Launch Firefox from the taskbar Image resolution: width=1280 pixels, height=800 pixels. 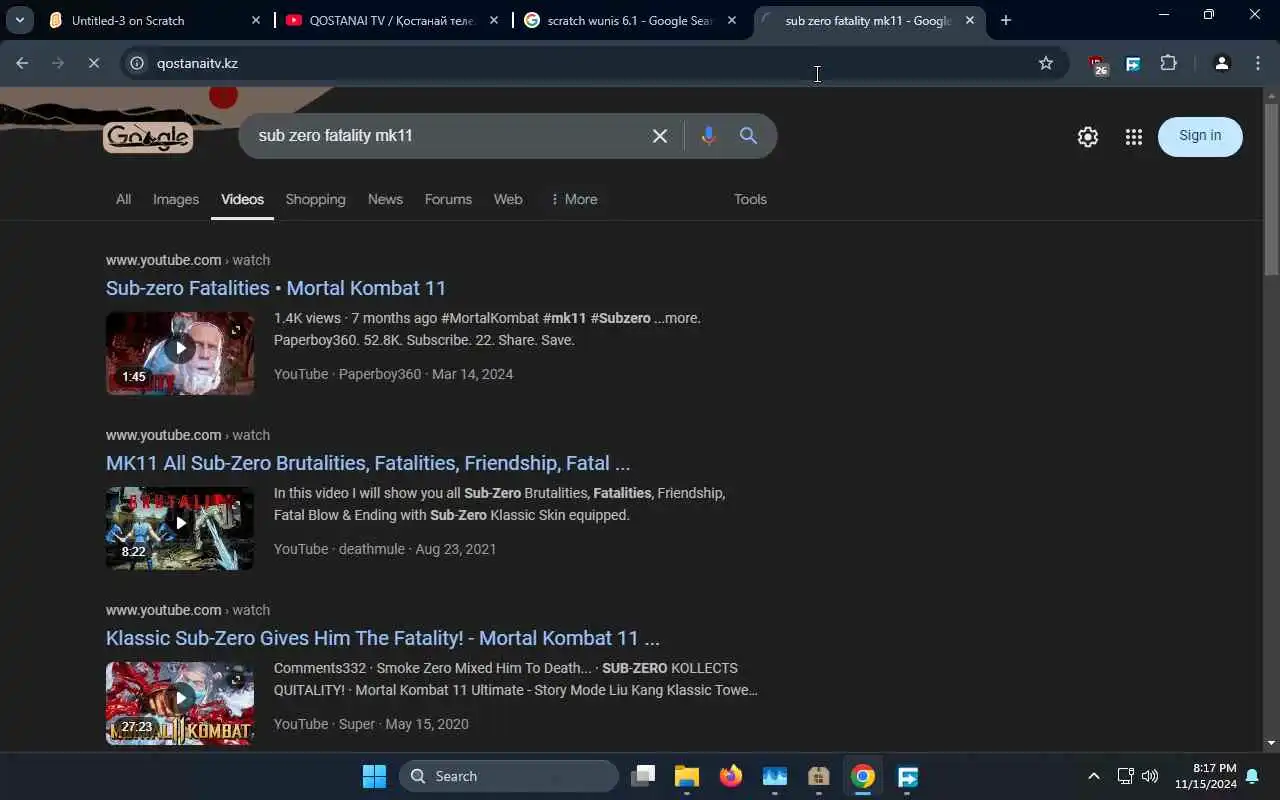[731, 776]
